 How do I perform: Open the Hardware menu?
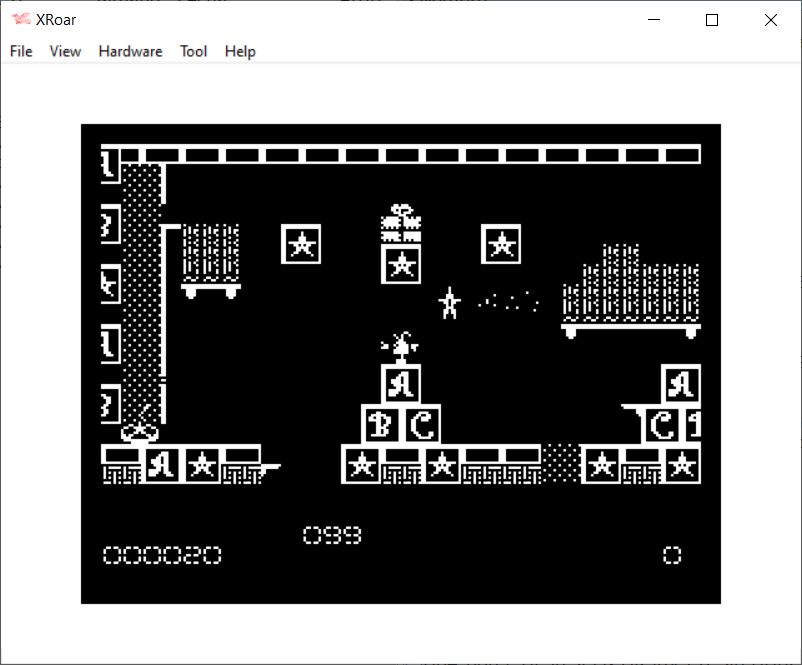pos(130,51)
